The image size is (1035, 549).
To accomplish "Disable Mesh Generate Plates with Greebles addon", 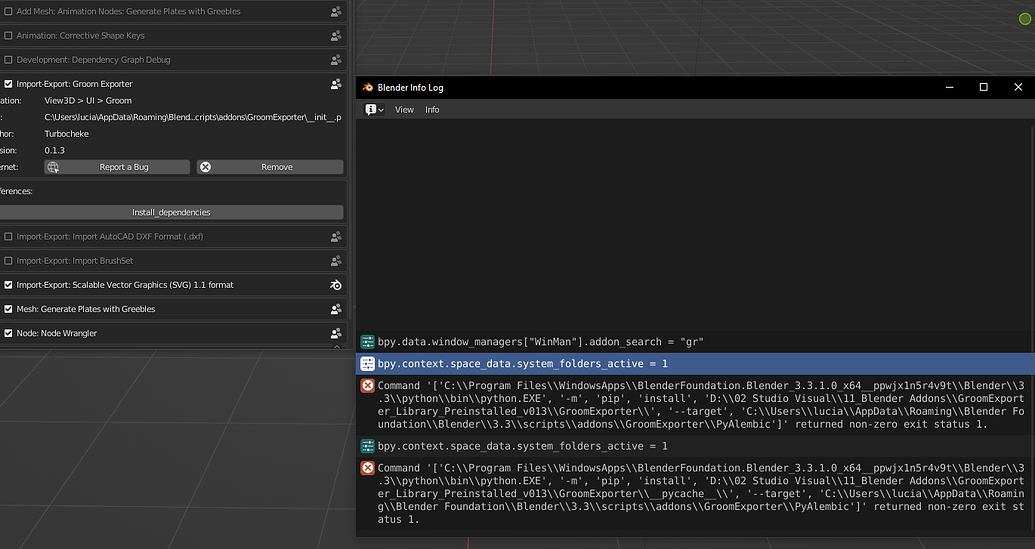I will (8, 309).
